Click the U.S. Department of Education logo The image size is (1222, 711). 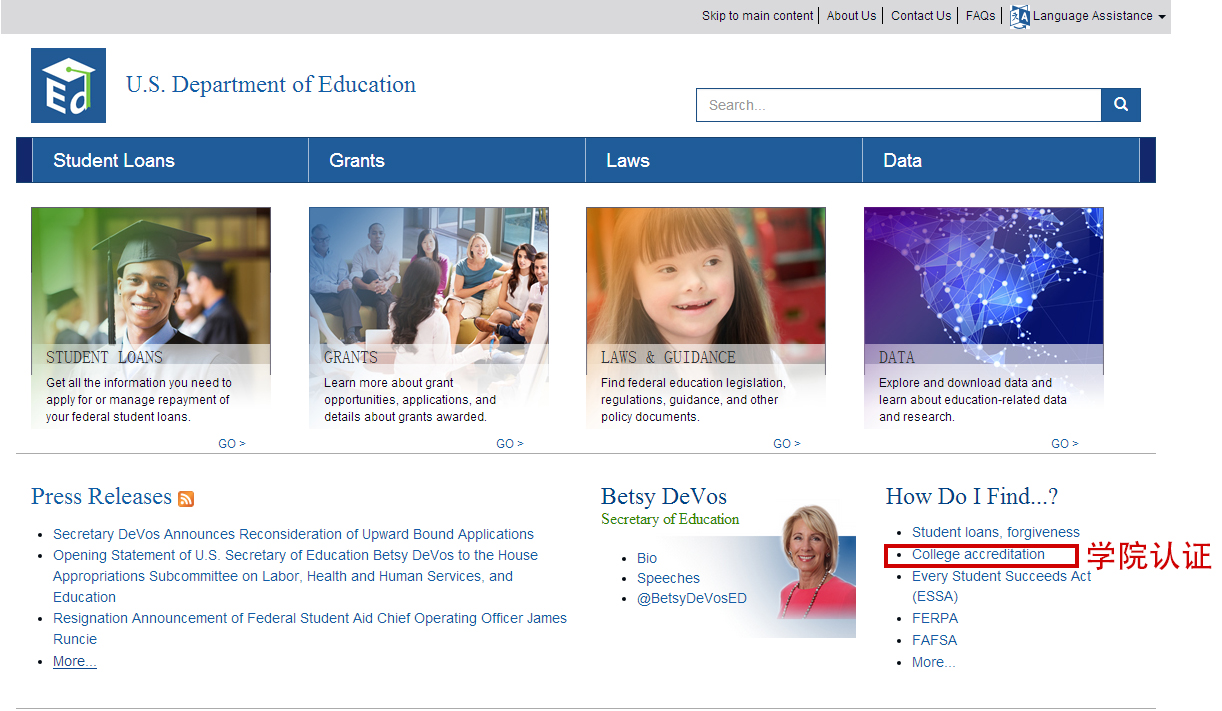pyautogui.click(x=68, y=85)
